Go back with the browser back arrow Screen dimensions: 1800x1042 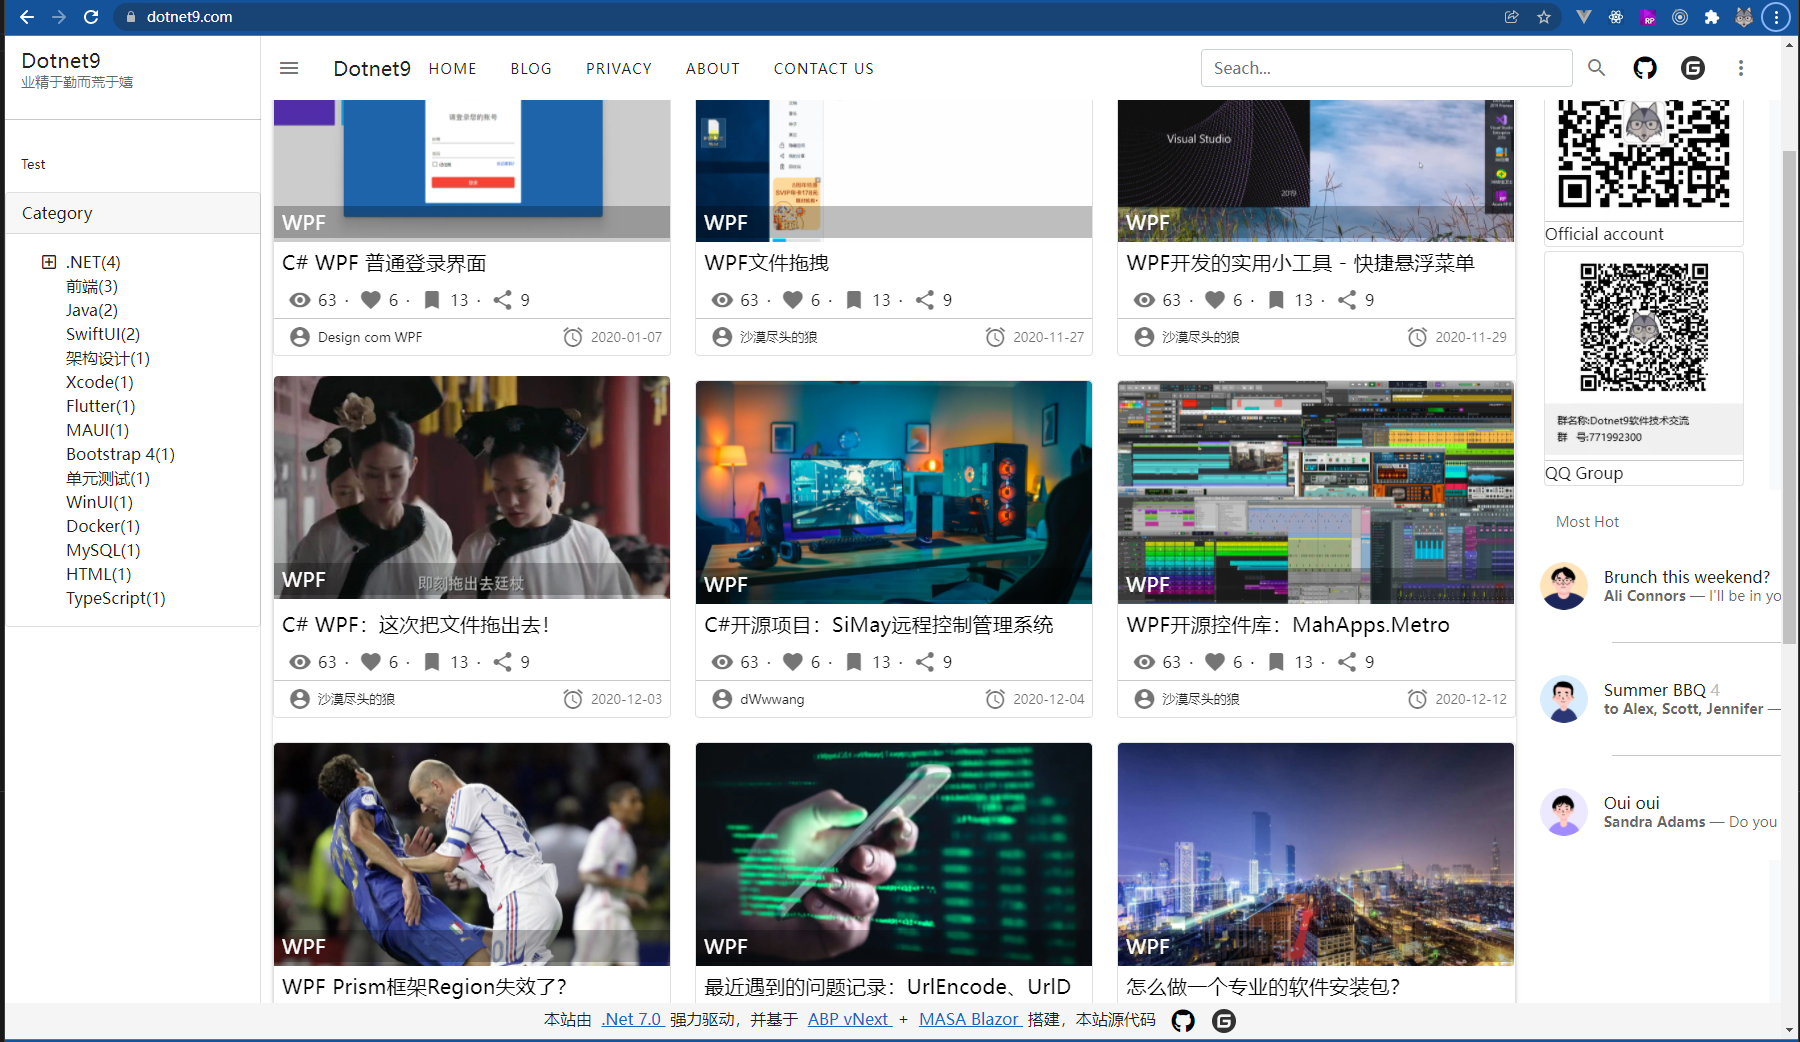click(x=27, y=17)
